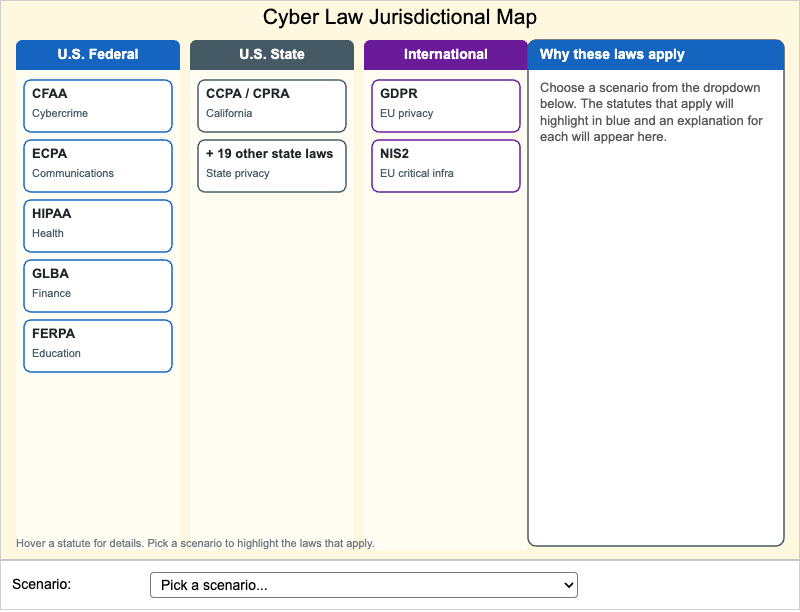This screenshot has width=800, height=612.
Task: Select the CCPA / CPRA California card
Action: point(272,106)
